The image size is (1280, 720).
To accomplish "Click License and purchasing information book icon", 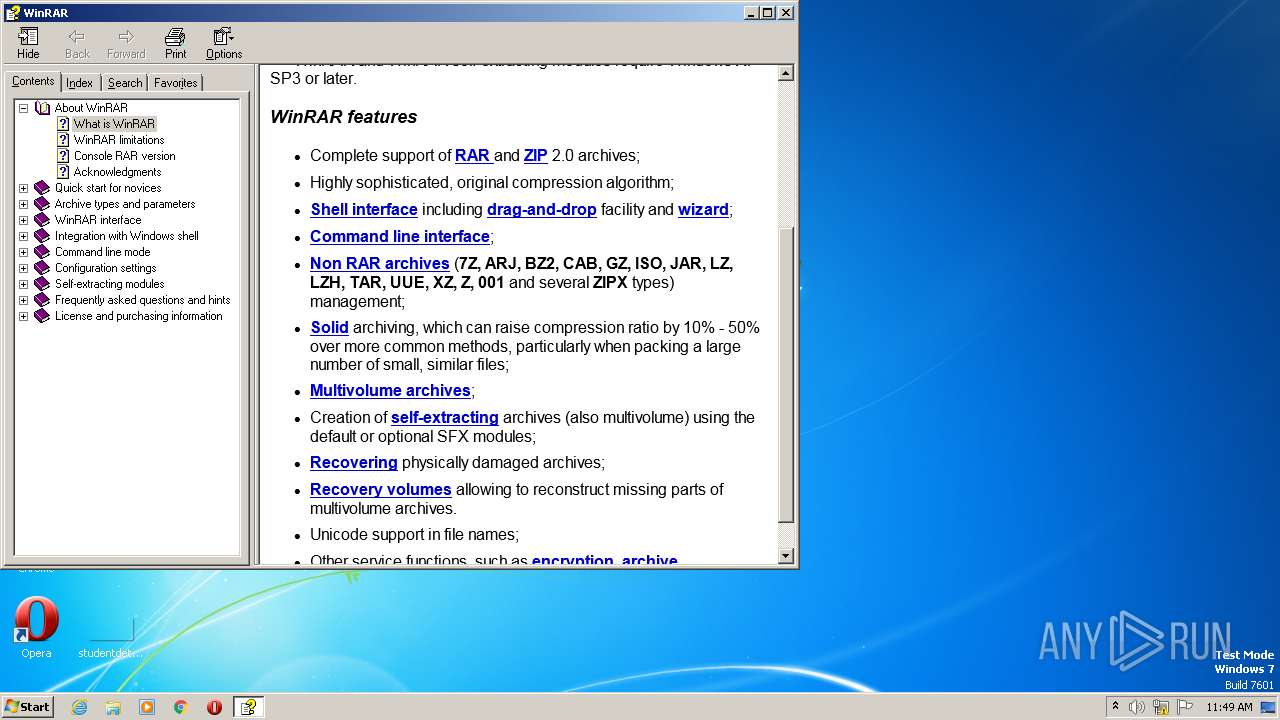I will point(42,316).
